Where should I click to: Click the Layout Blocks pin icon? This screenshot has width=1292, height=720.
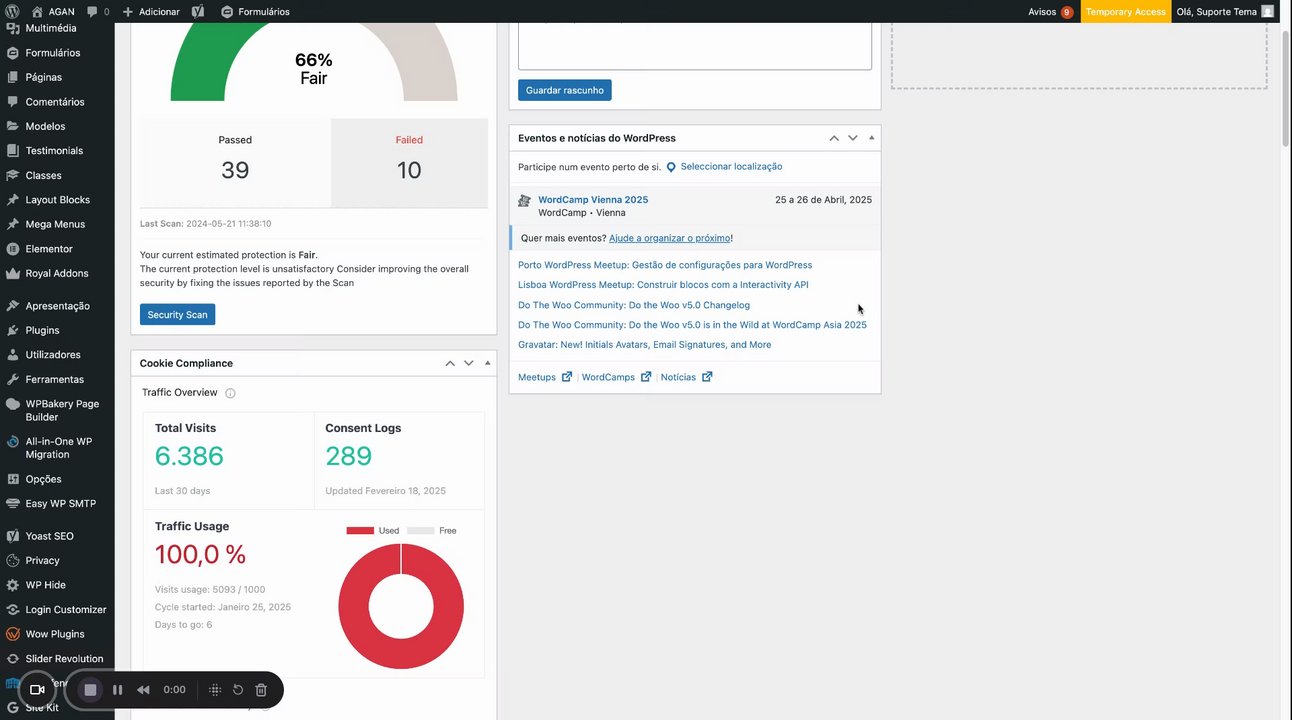12,200
